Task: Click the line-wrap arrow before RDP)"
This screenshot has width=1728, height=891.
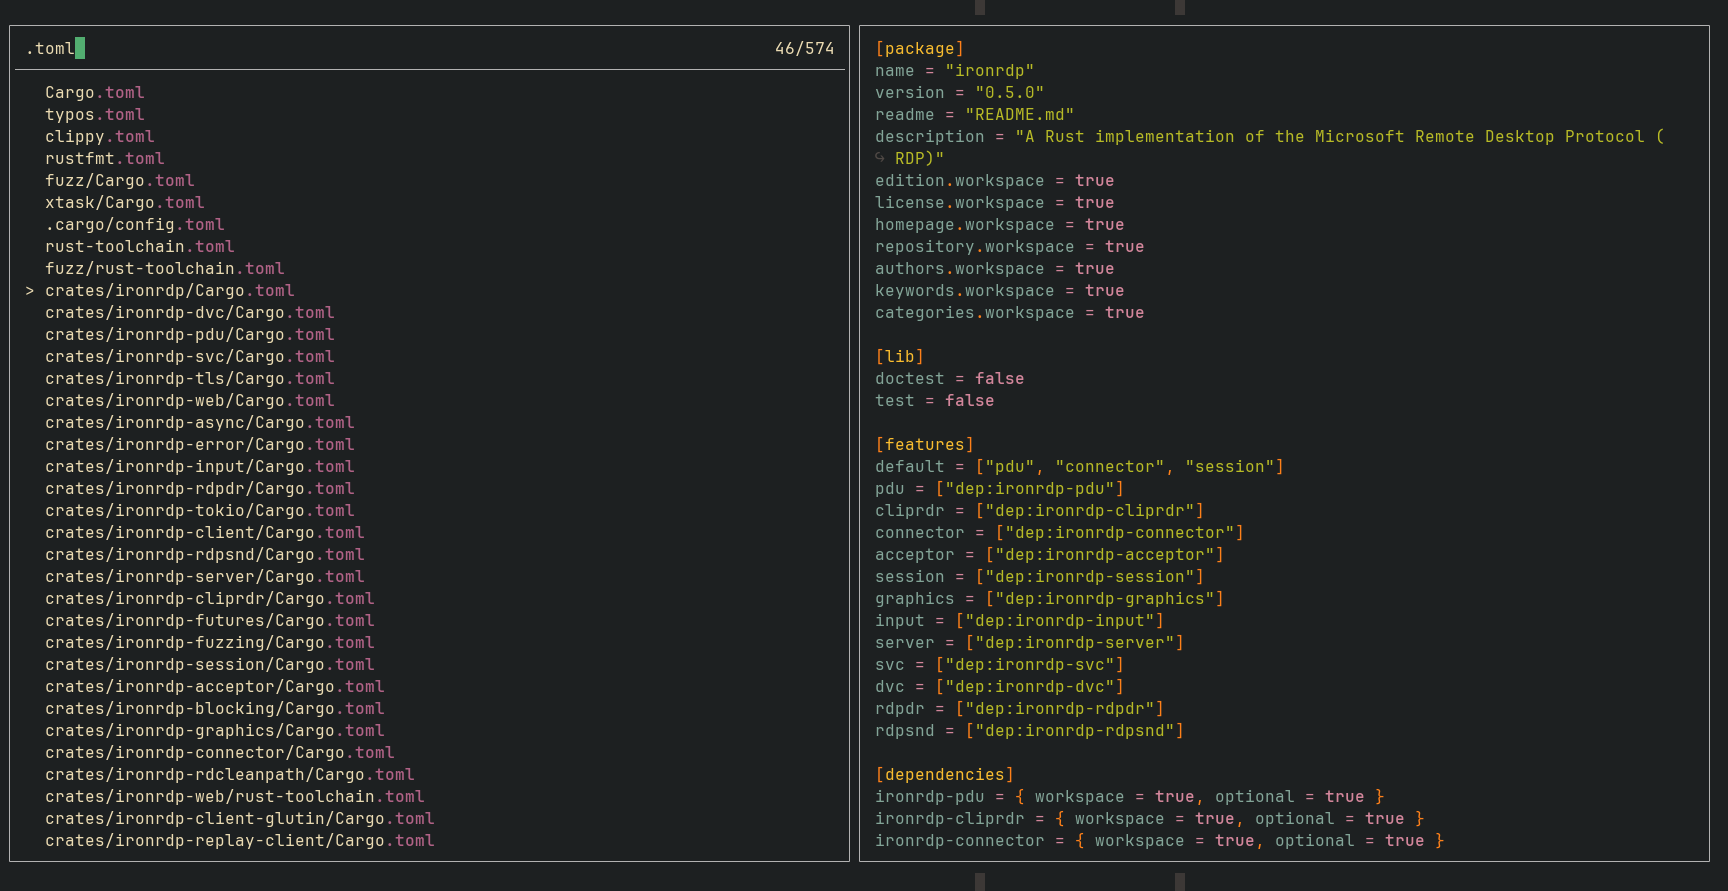Action: point(880,158)
